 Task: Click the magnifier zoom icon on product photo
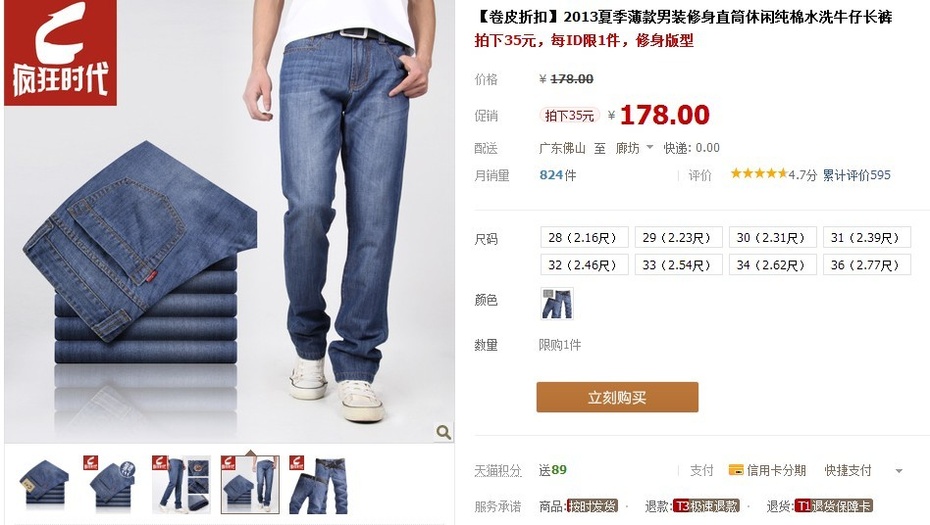443,432
